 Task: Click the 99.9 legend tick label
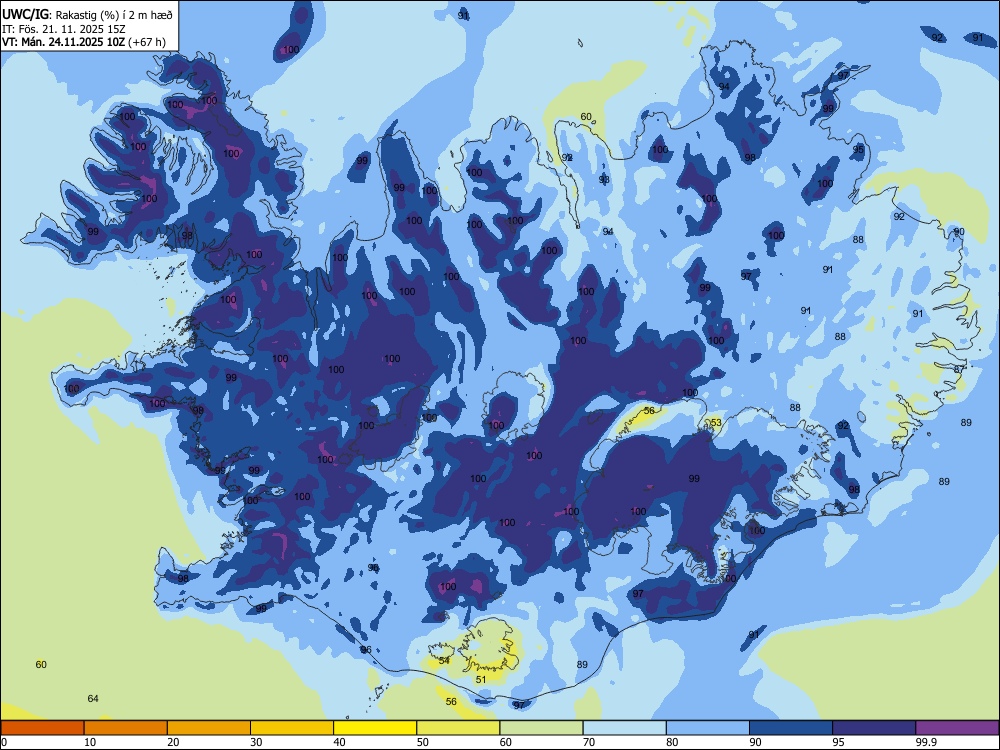(927, 742)
